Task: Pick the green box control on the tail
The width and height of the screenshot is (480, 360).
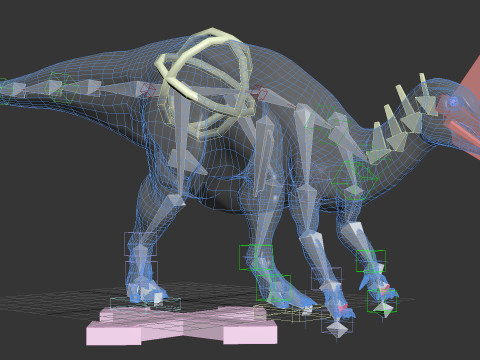Action: click(63, 87)
